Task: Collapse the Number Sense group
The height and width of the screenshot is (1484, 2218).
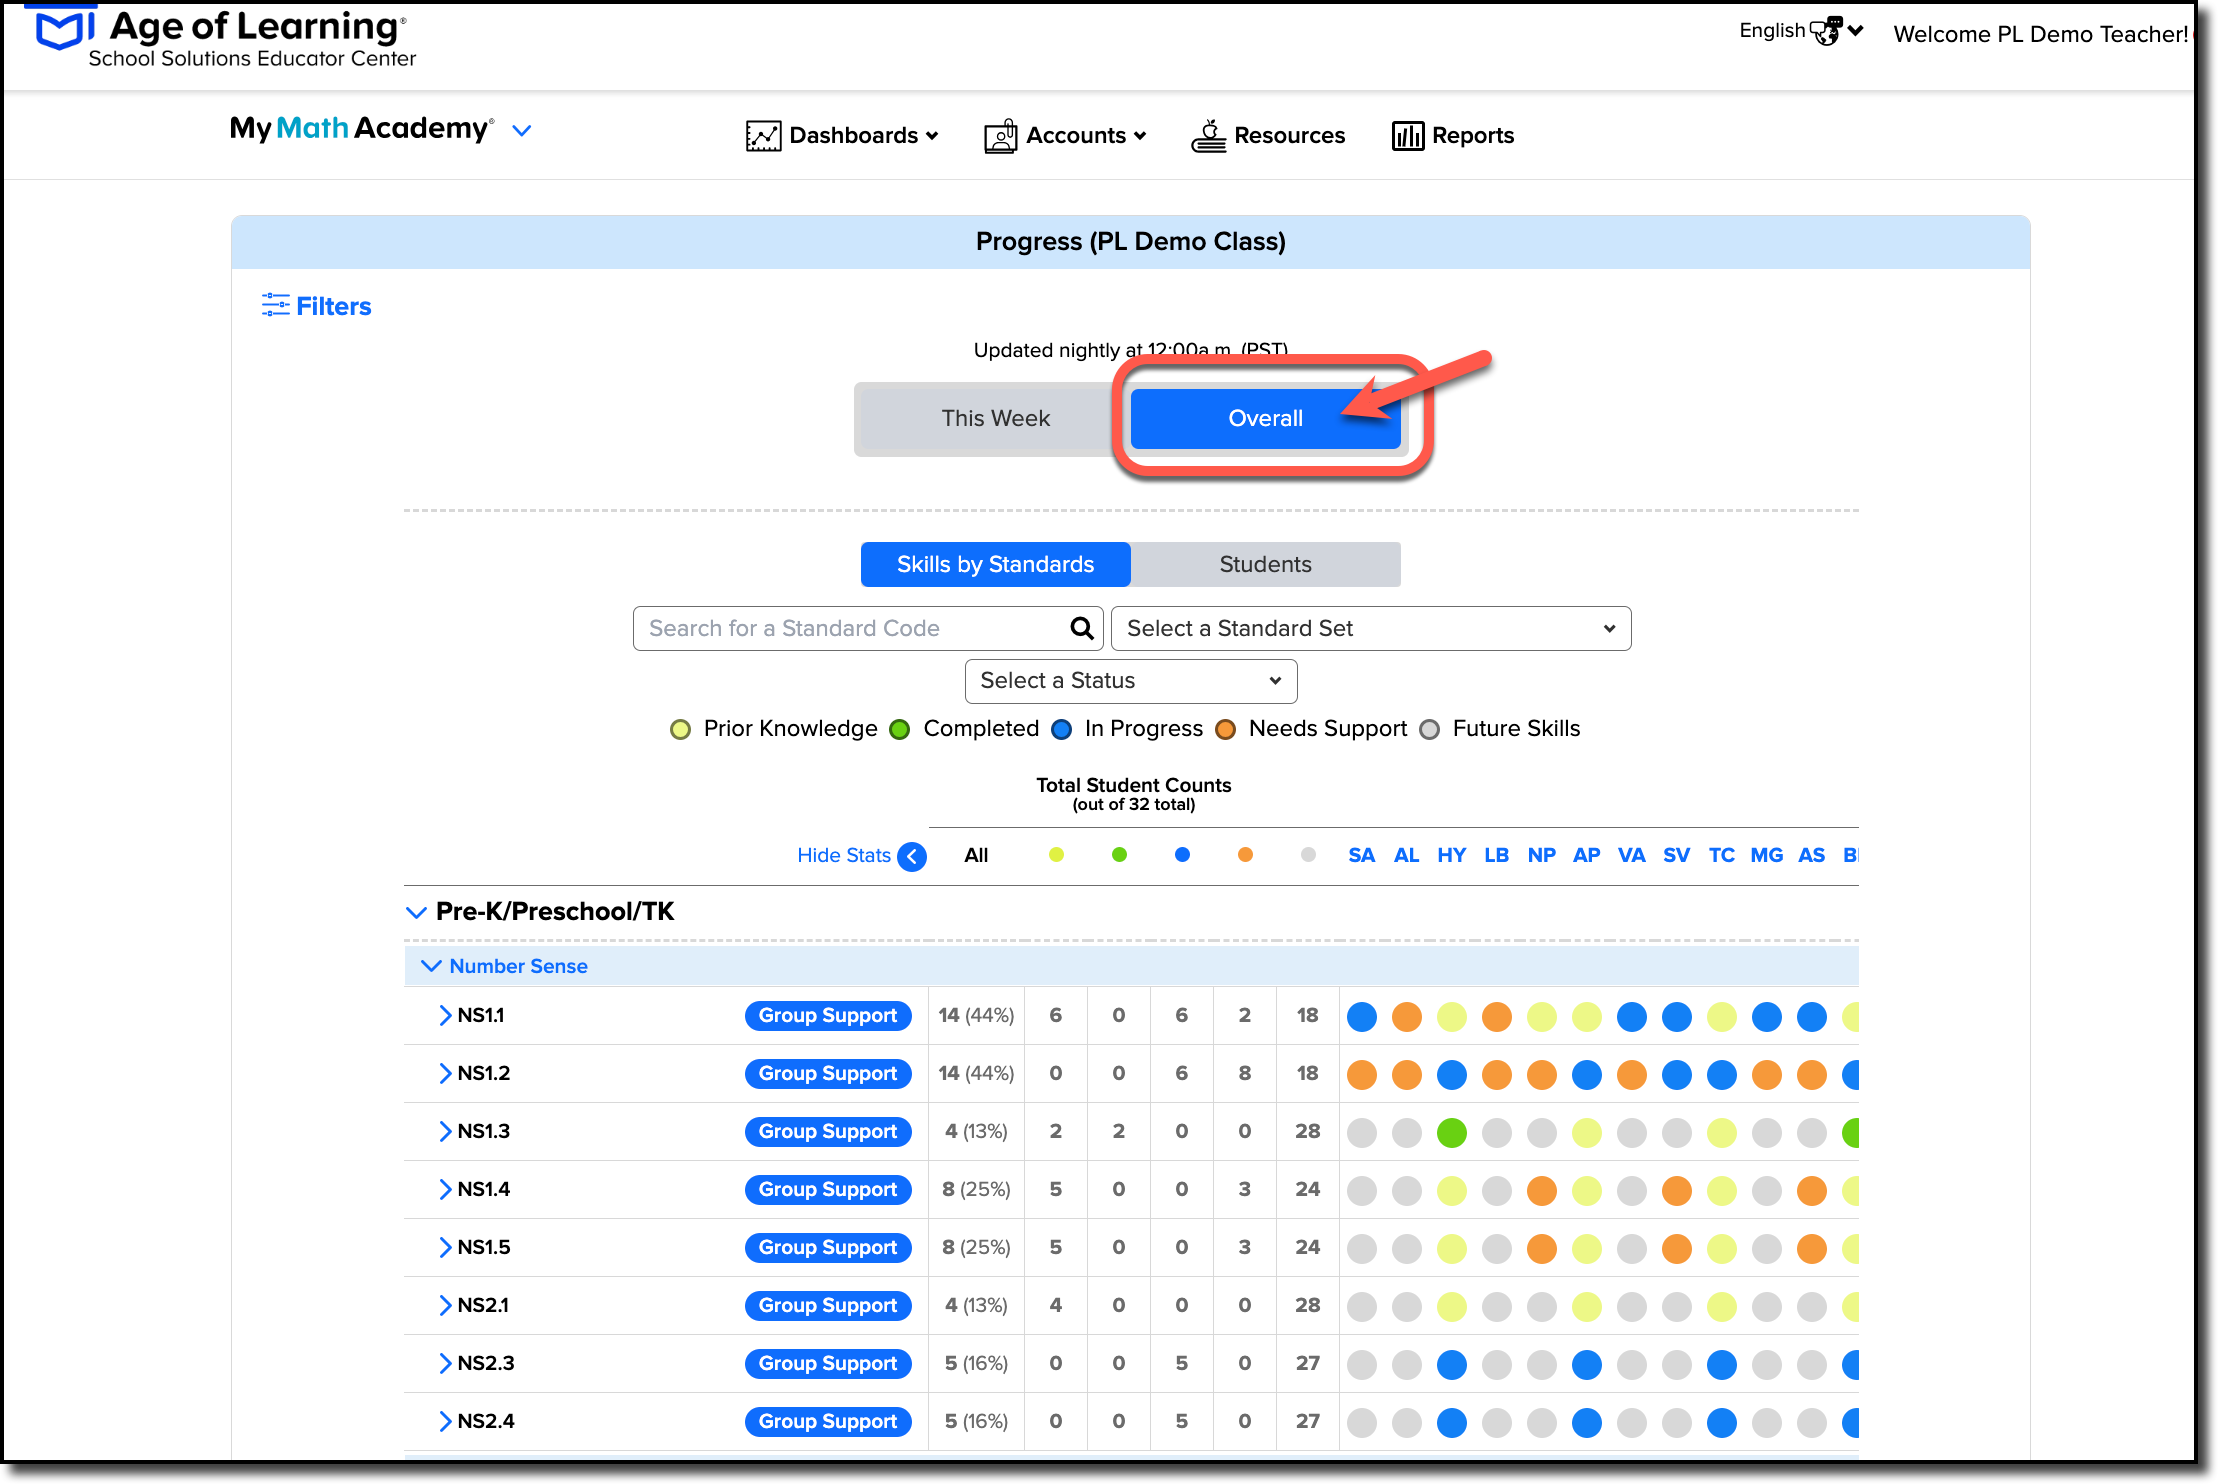Action: click(431, 966)
